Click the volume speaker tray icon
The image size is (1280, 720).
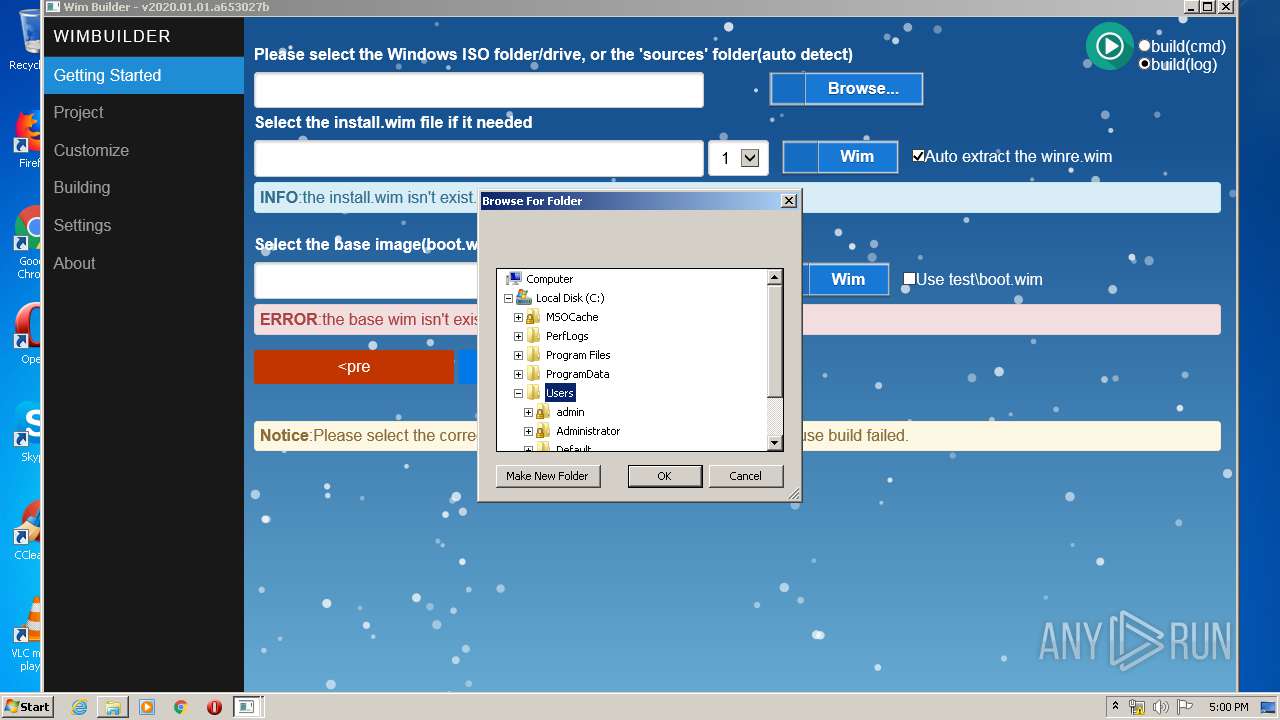[1160, 707]
